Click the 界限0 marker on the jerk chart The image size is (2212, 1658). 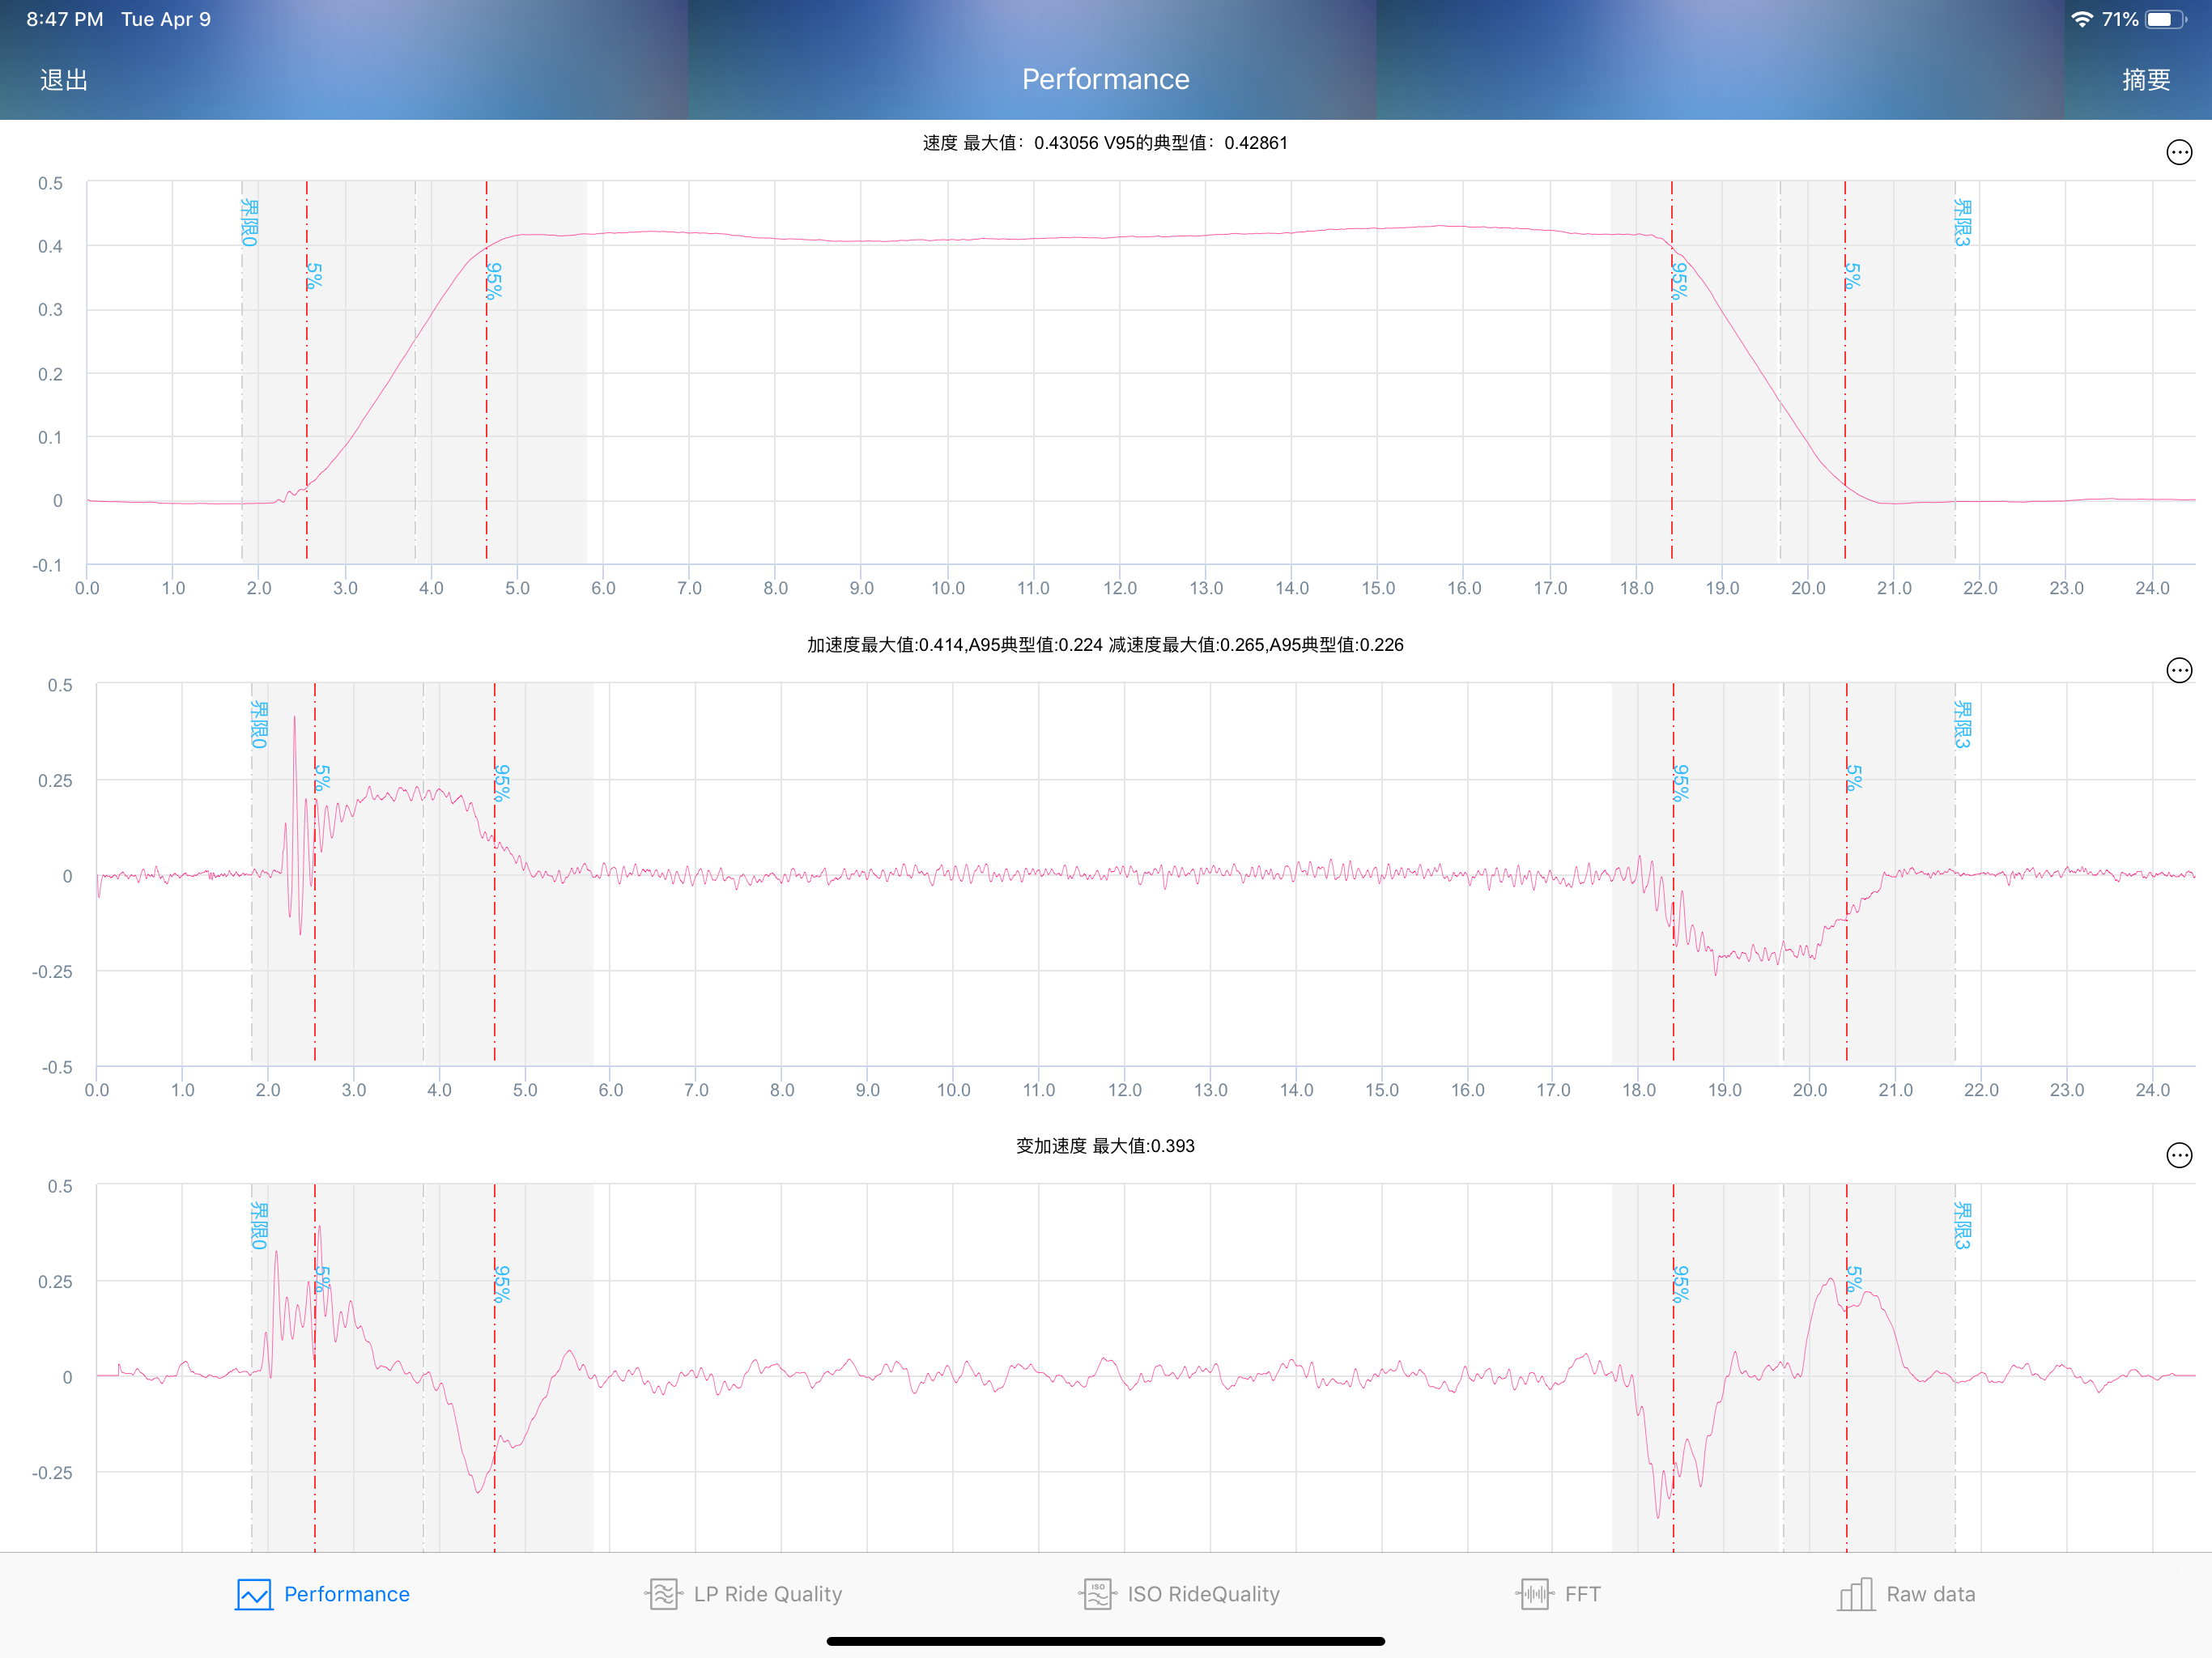pyautogui.click(x=259, y=1225)
